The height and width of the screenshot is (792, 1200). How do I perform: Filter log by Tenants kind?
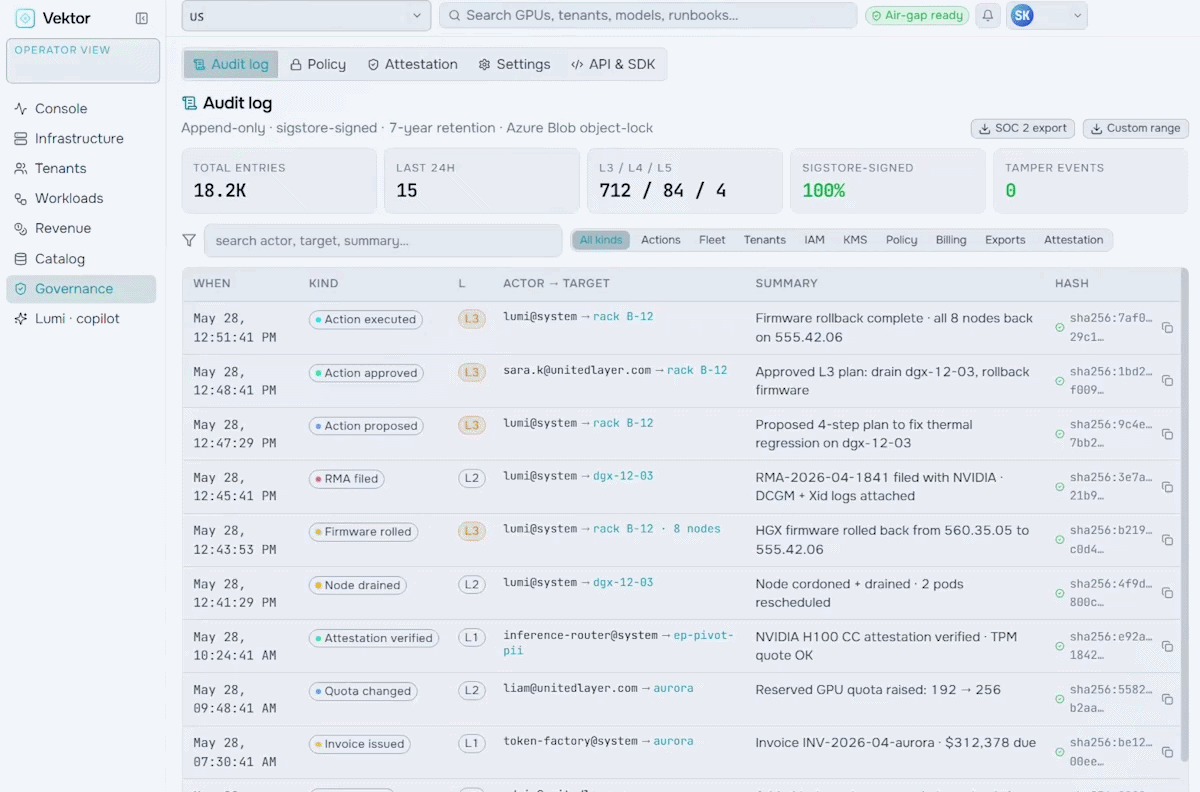765,240
